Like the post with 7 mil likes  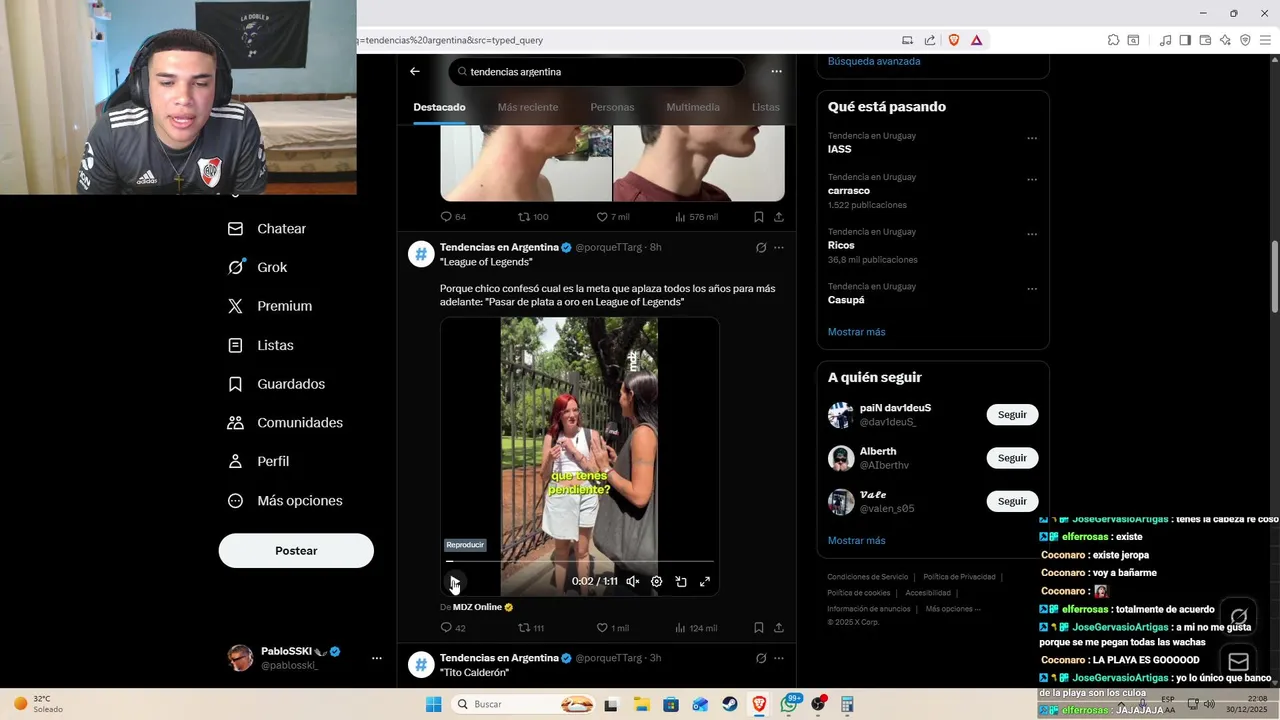(613, 217)
